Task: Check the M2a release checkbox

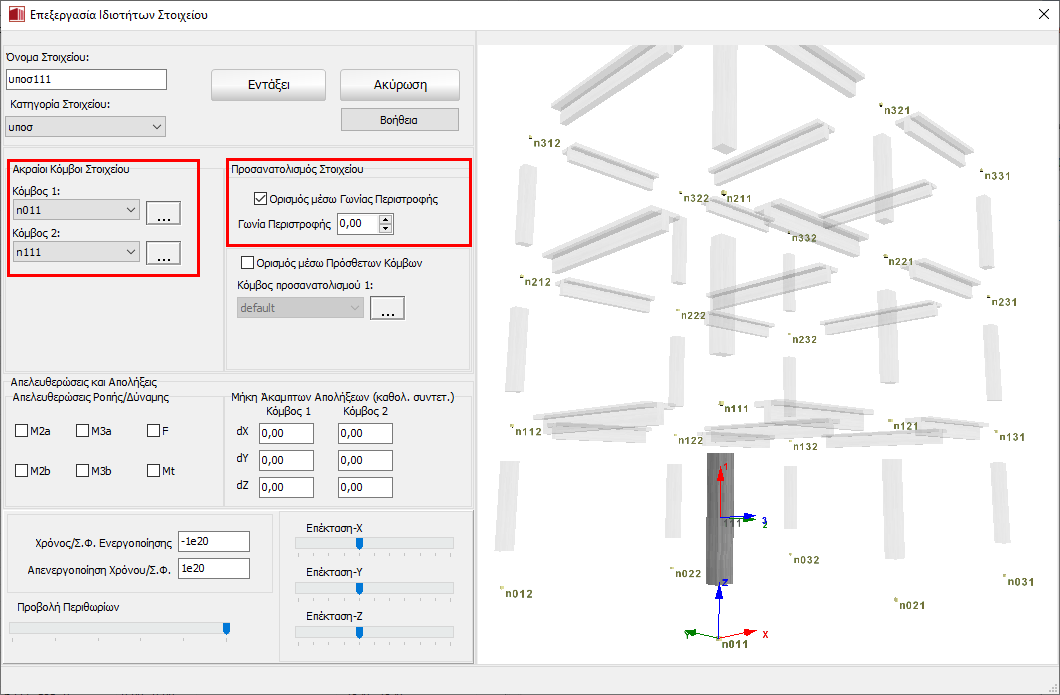Action: coord(22,431)
